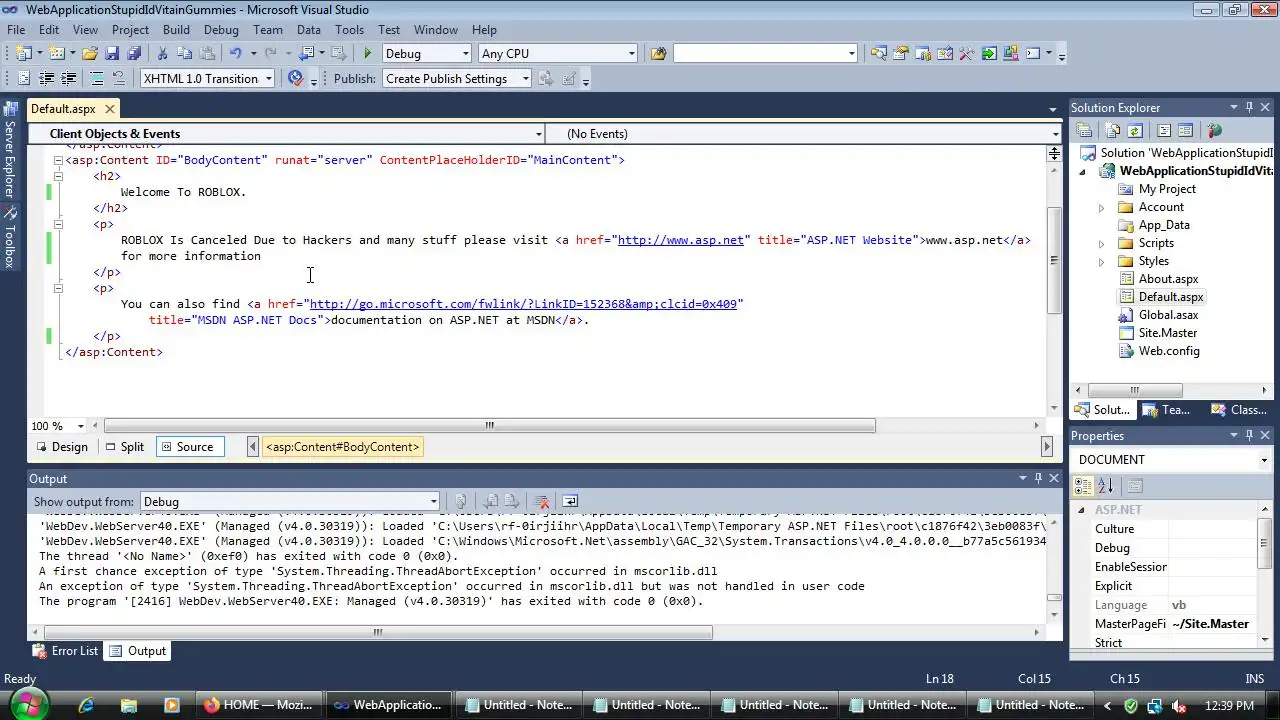Open the Server Explorer side tab
Screen dimensions: 1280x720
tap(9, 150)
